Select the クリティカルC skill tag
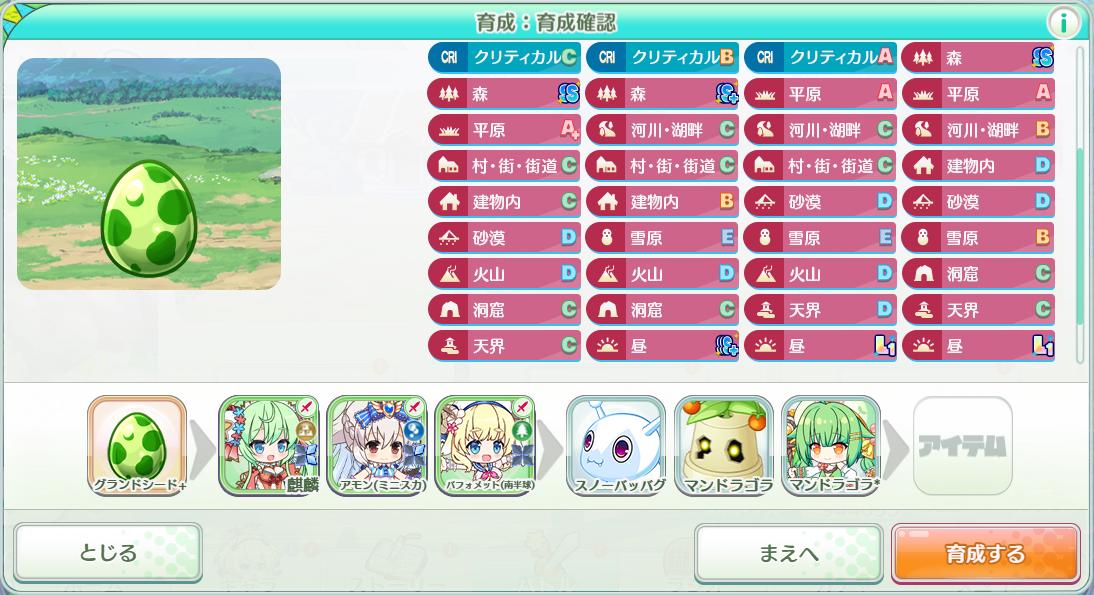 (504, 57)
